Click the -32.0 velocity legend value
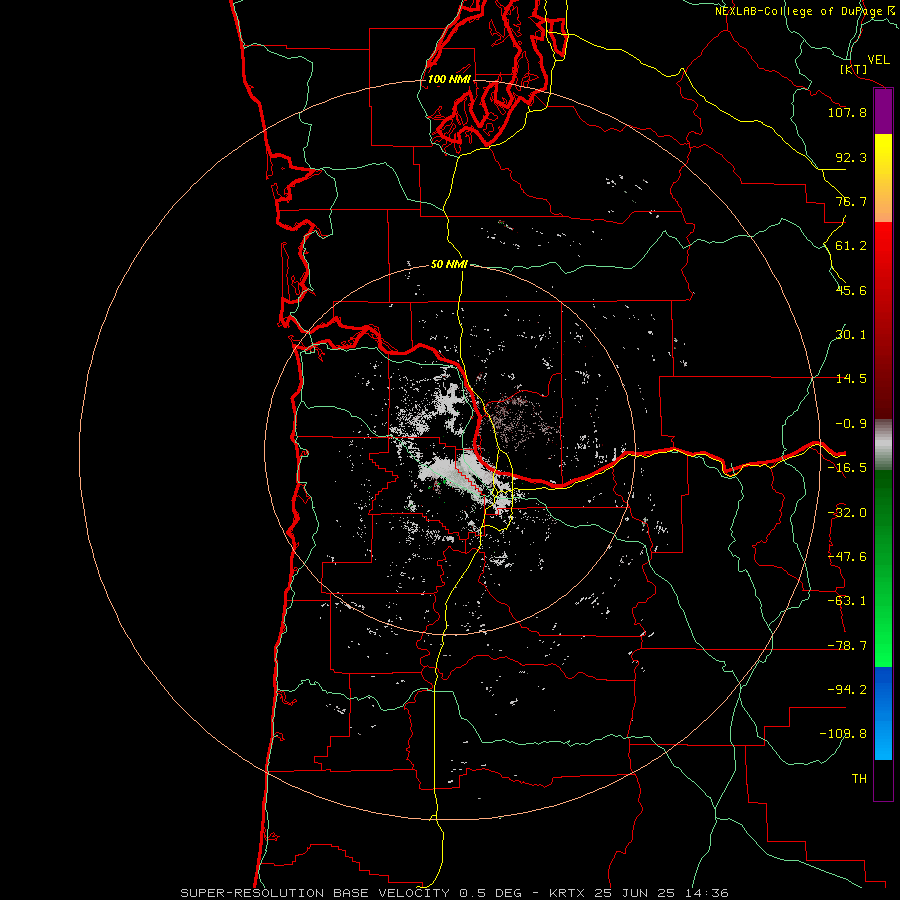Viewport: 900px width, 900px height. (x=847, y=513)
